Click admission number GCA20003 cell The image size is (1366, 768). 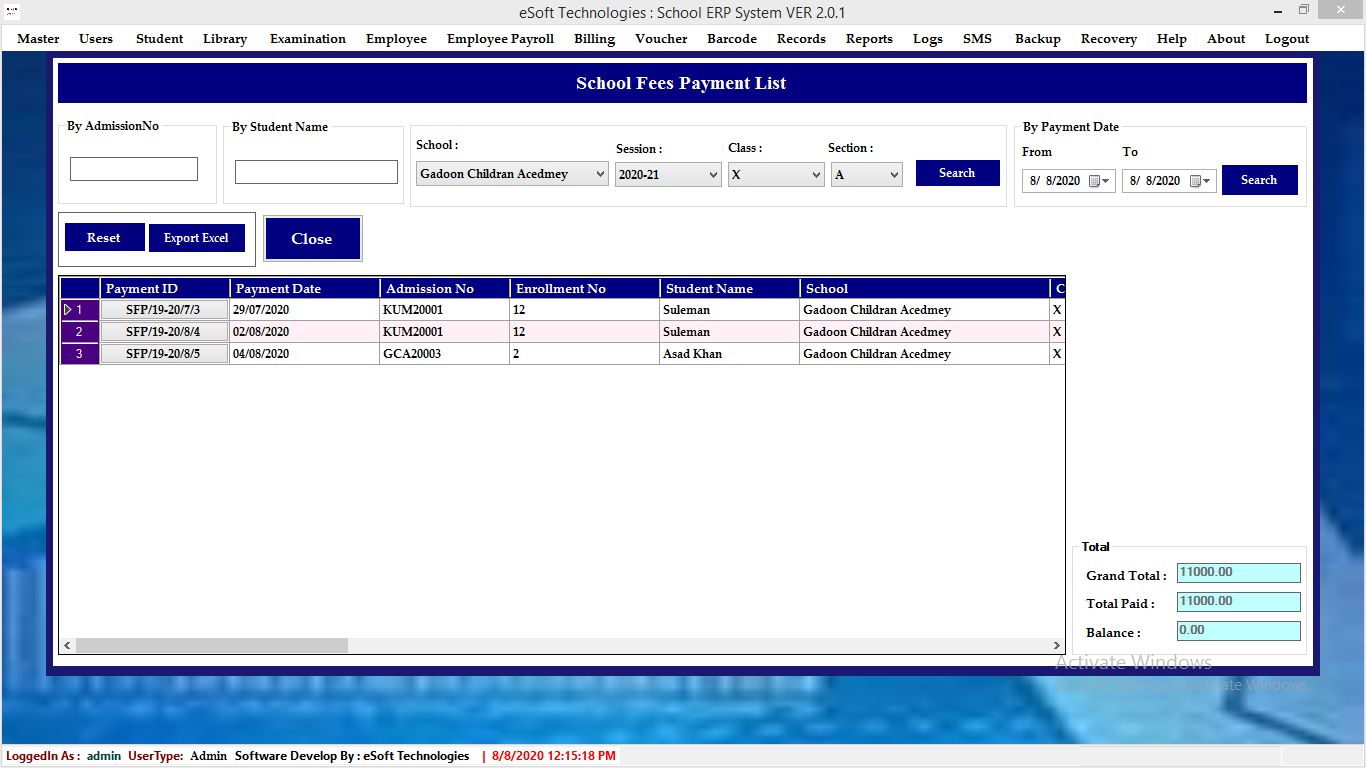[445, 354]
